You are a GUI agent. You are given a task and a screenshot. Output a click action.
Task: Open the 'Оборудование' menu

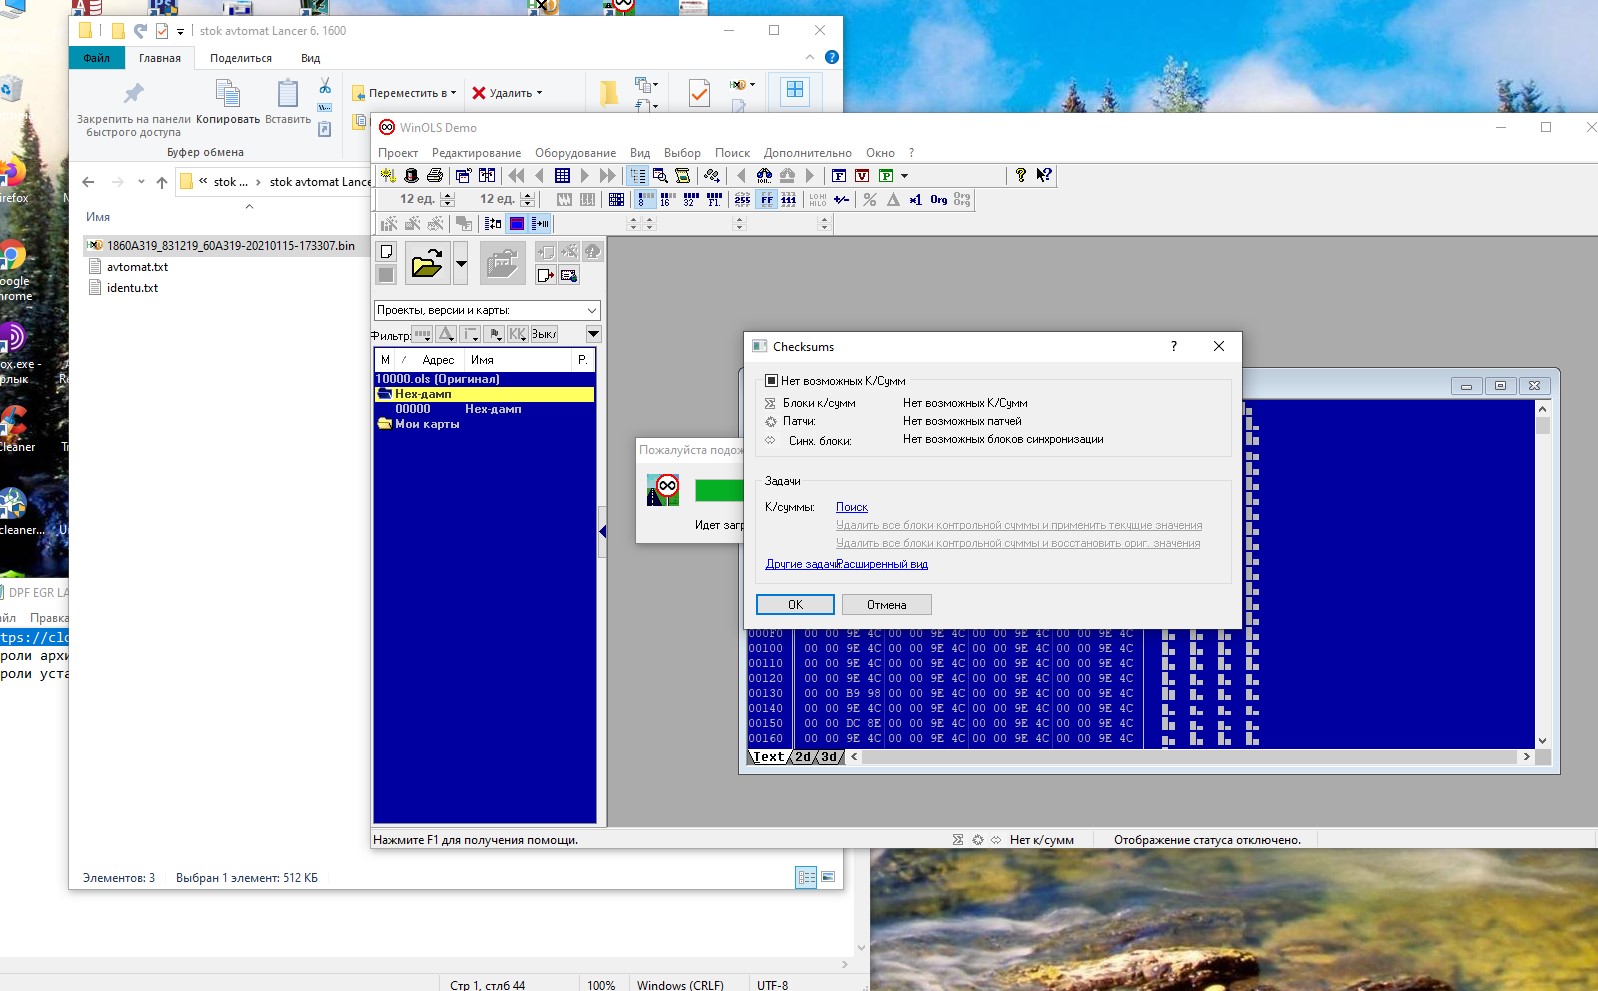(x=575, y=153)
